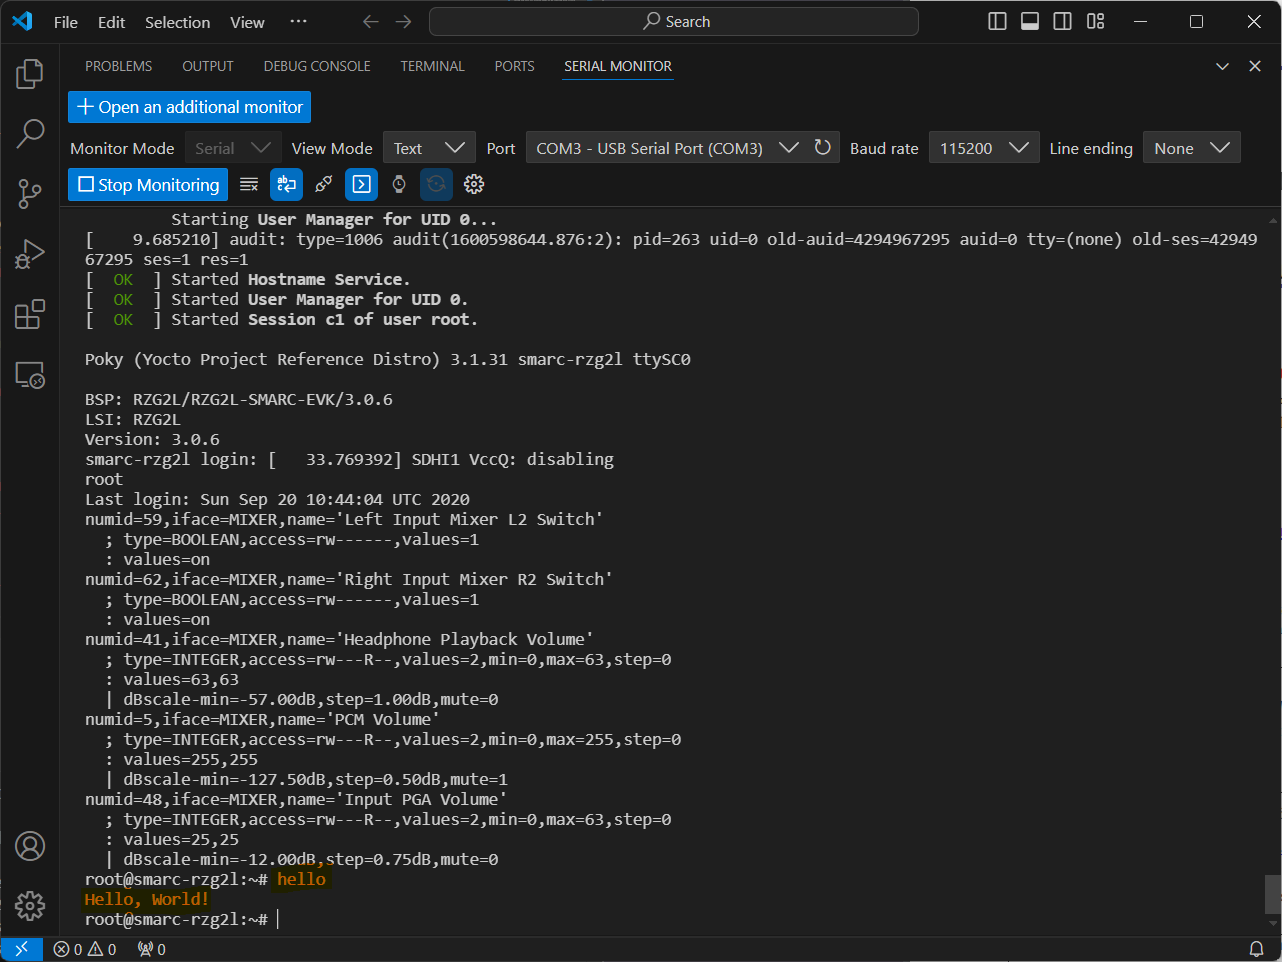The width and height of the screenshot is (1282, 962).
Task: Toggle auto-reconnect icon in toolbar
Action: [x=436, y=184]
